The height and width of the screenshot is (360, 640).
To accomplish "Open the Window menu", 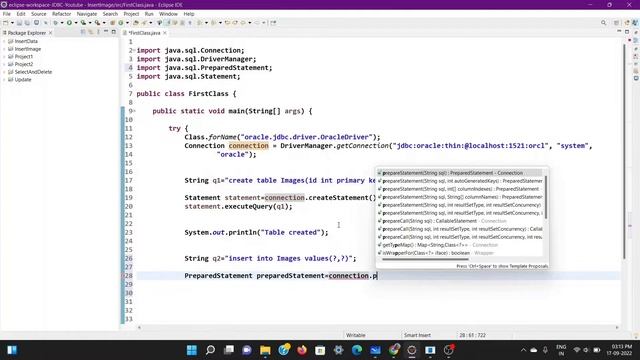I will pyautogui.click(x=168, y=14).
